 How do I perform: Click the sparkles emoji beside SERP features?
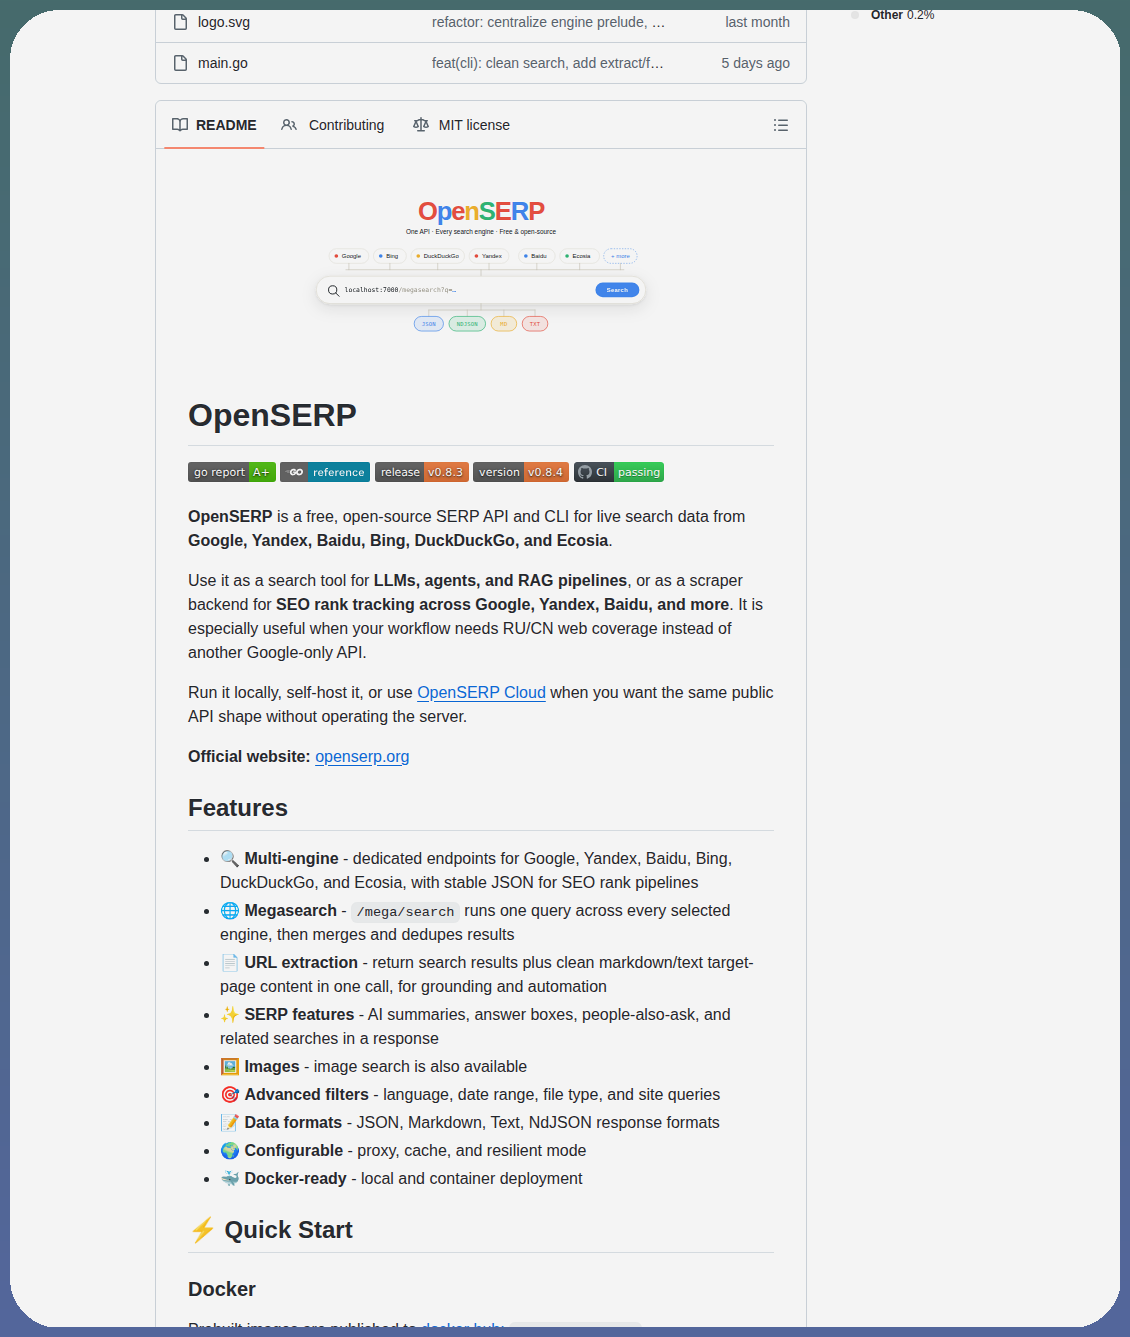coord(230,1014)
